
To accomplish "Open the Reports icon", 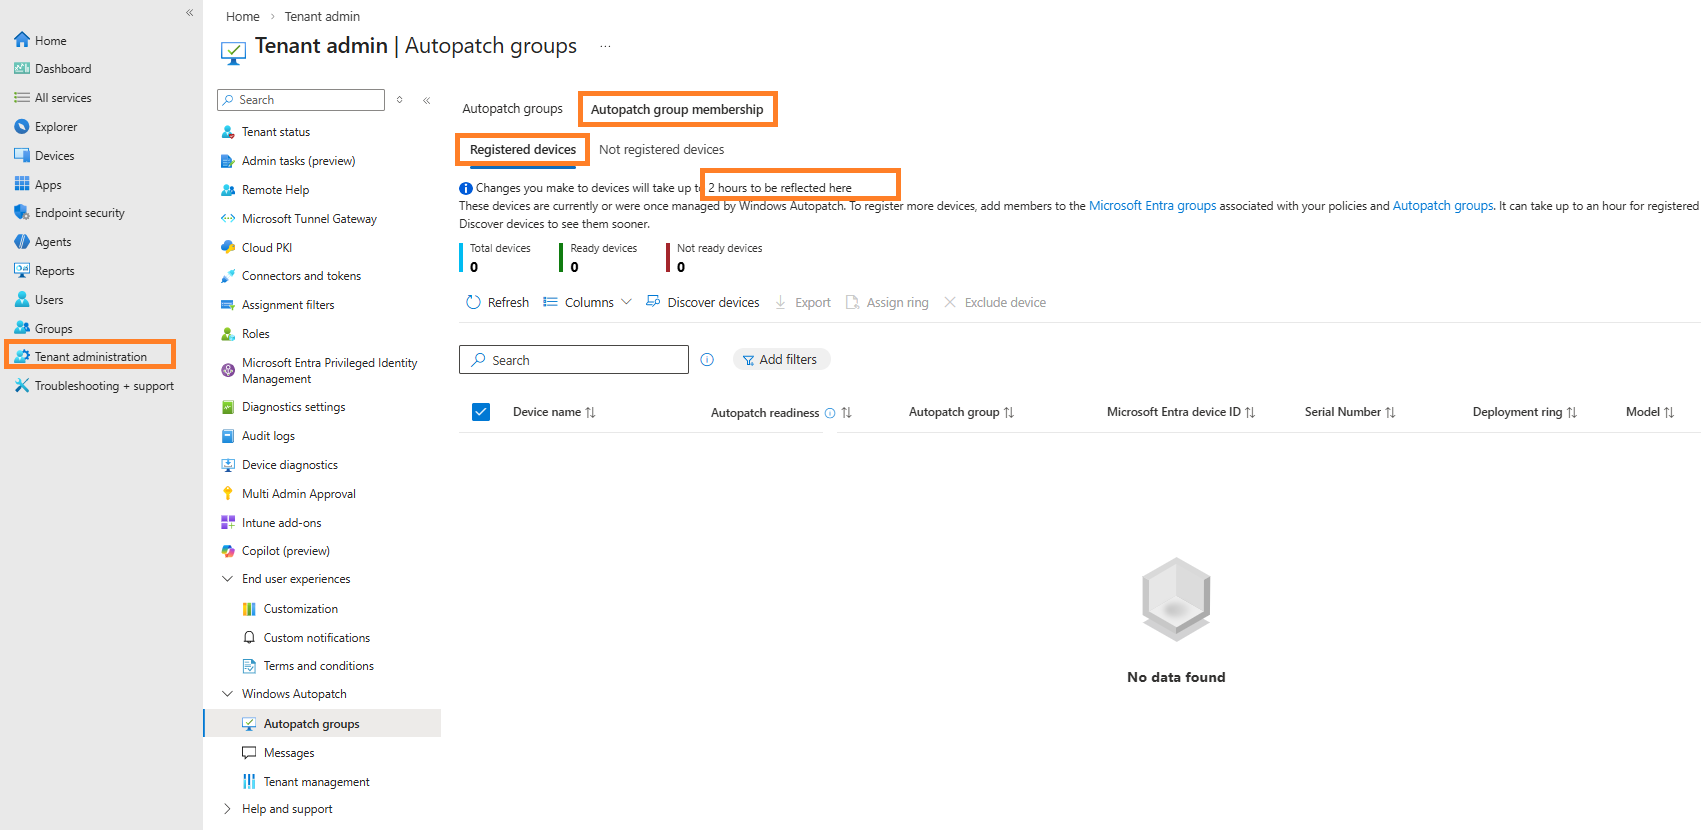I will 22,270.
